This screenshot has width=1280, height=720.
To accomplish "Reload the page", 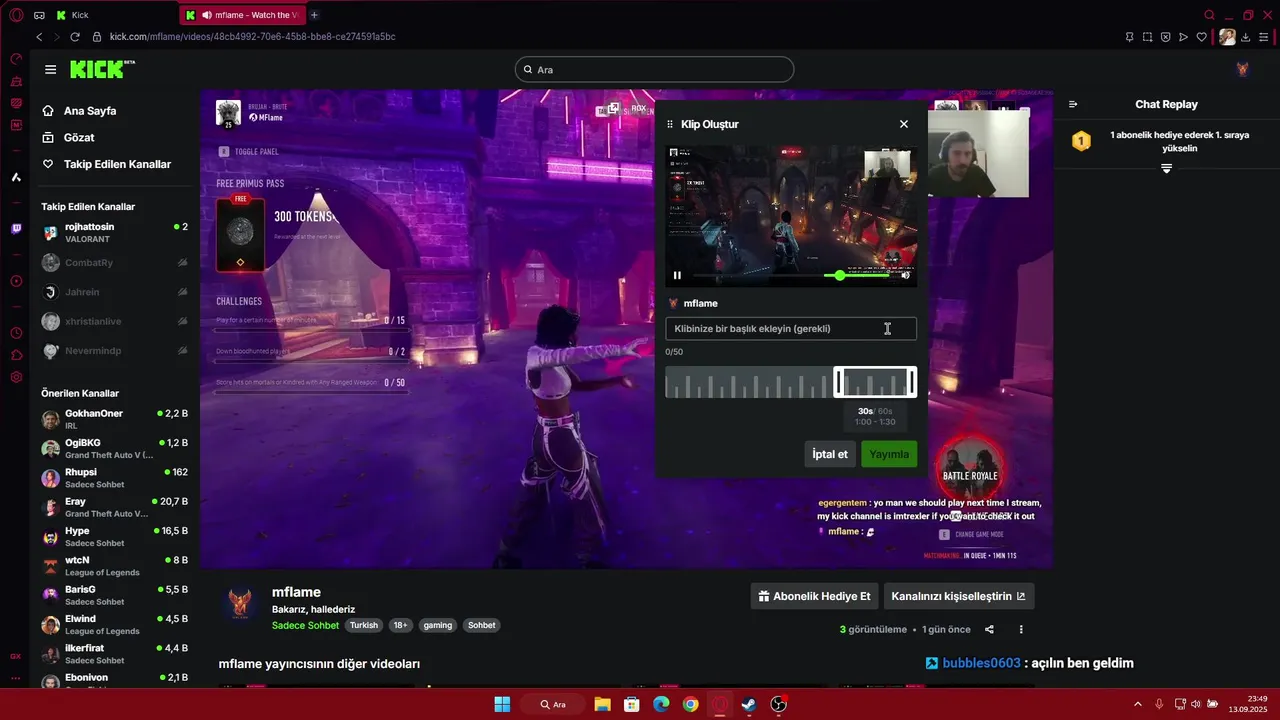I will tap(75, 37).
